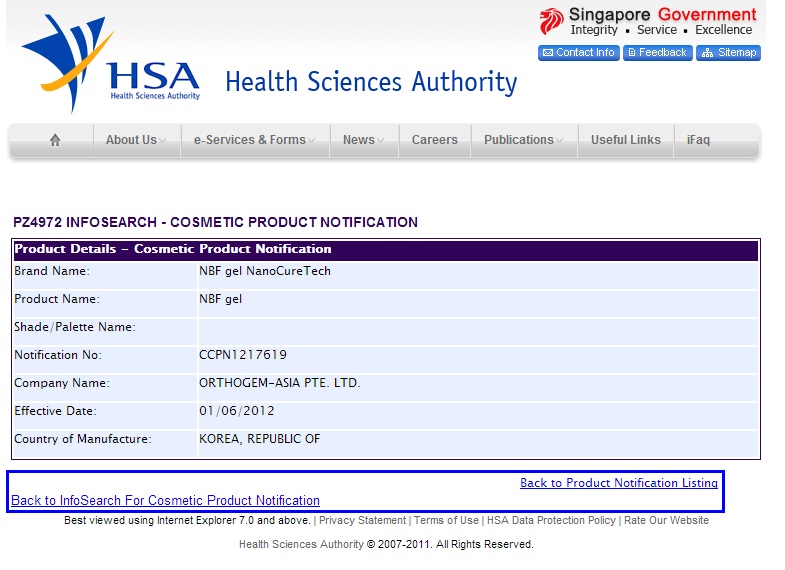Open the Useful Links menu item

pos(625,141)
